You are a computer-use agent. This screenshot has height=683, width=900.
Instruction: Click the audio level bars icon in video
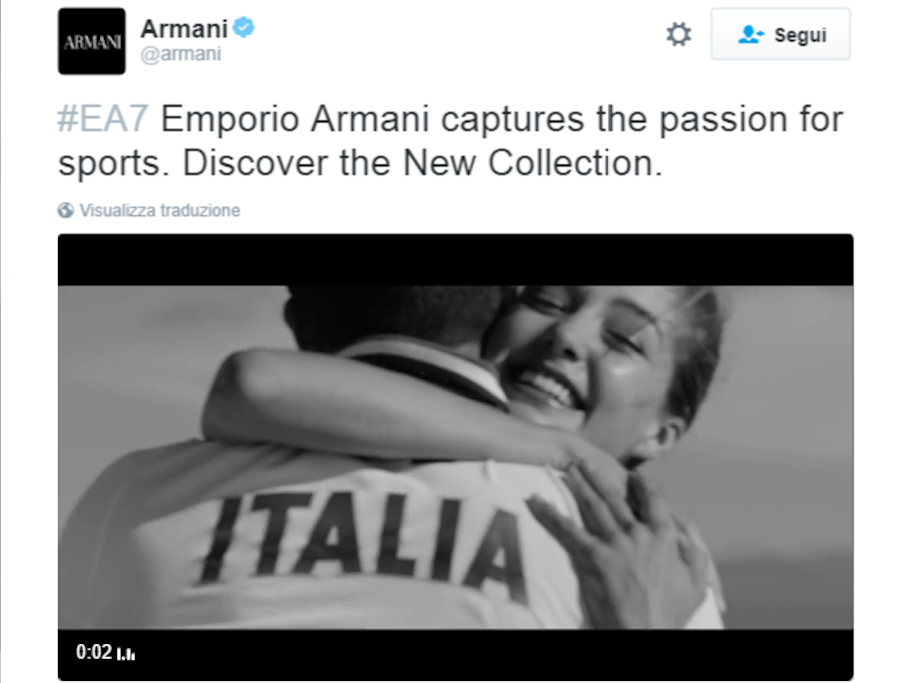pyautogui.click(x=126, y=654)
